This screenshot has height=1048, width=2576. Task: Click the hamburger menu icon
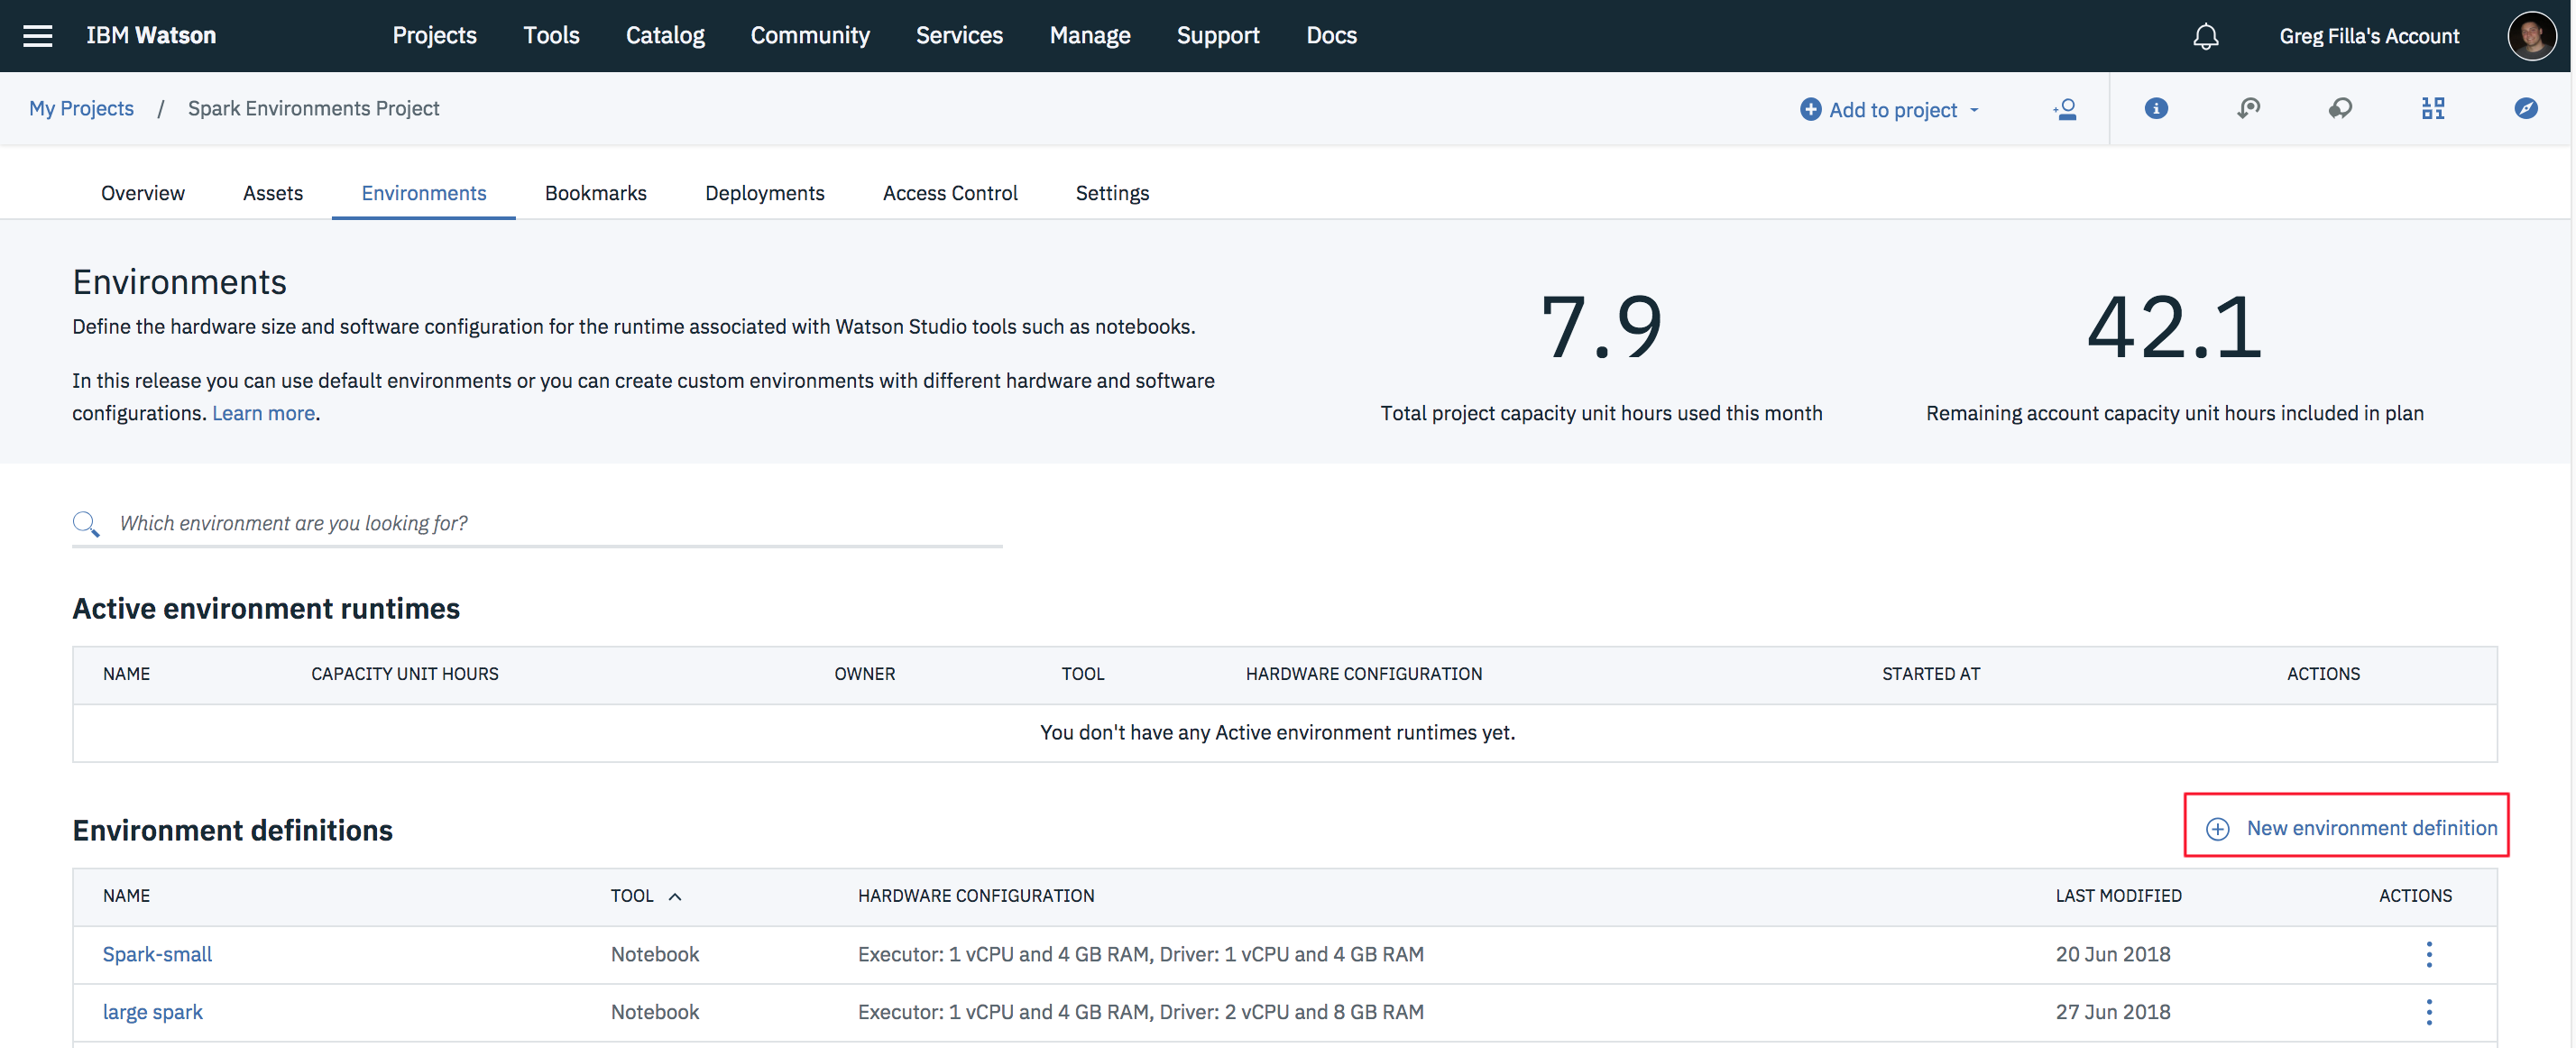[x=38, y=35]
